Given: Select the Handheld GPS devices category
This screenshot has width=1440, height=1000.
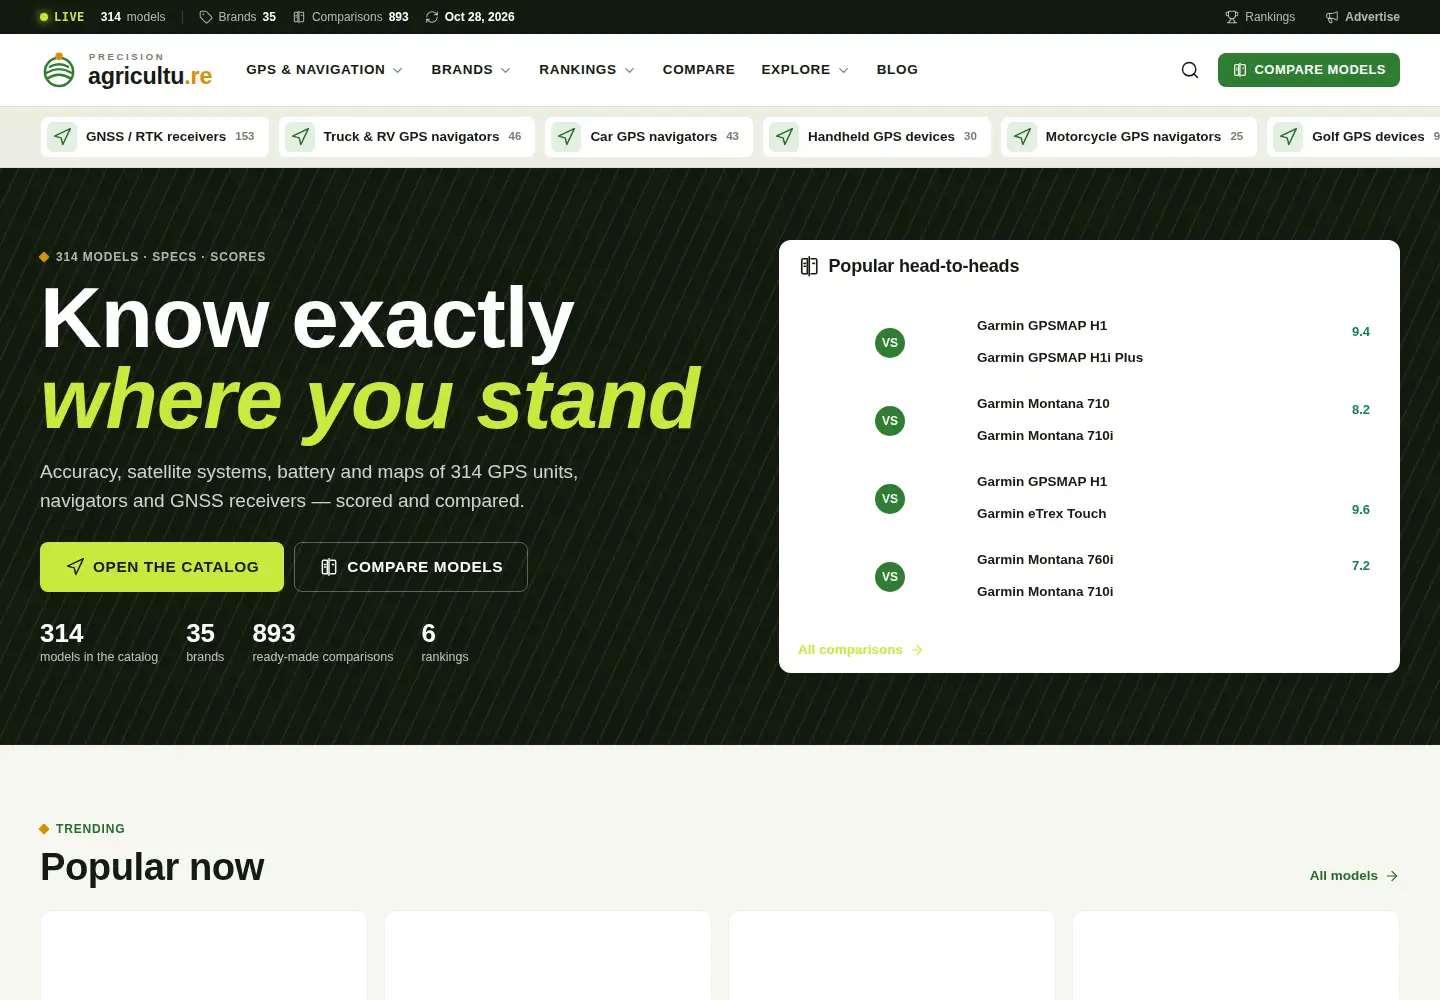Looking at the screenshot, I should [x=877, y=137].
